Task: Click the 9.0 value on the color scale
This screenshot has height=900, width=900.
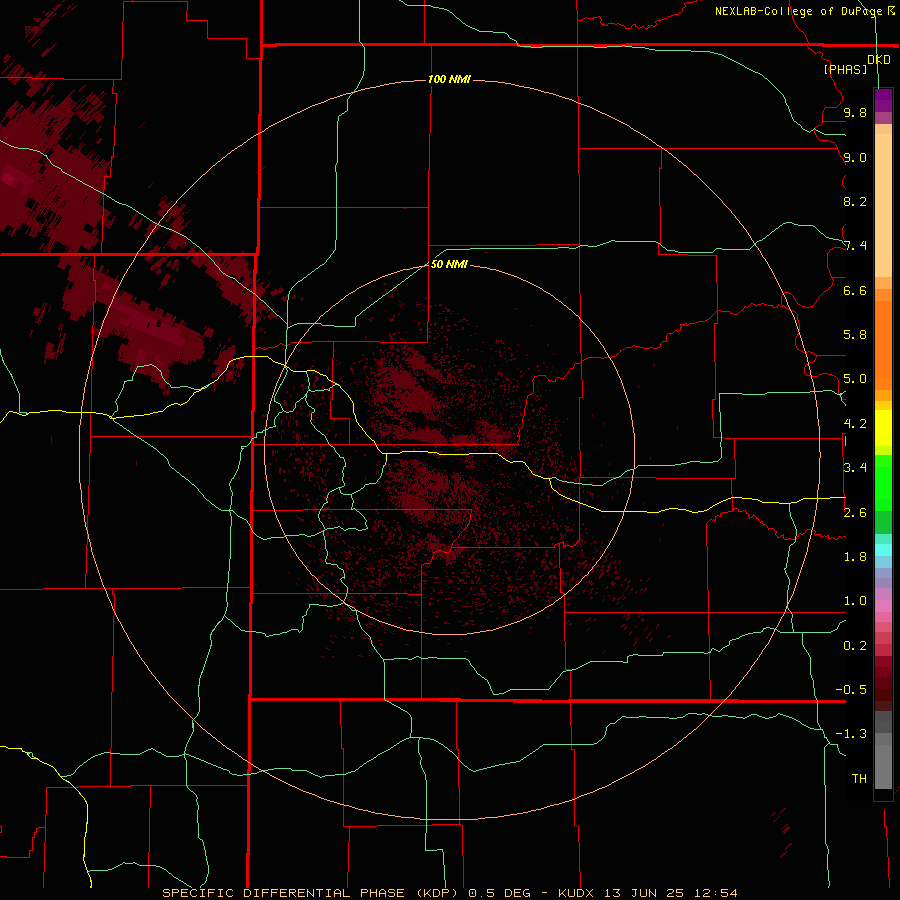Action: tap(855, 157)
